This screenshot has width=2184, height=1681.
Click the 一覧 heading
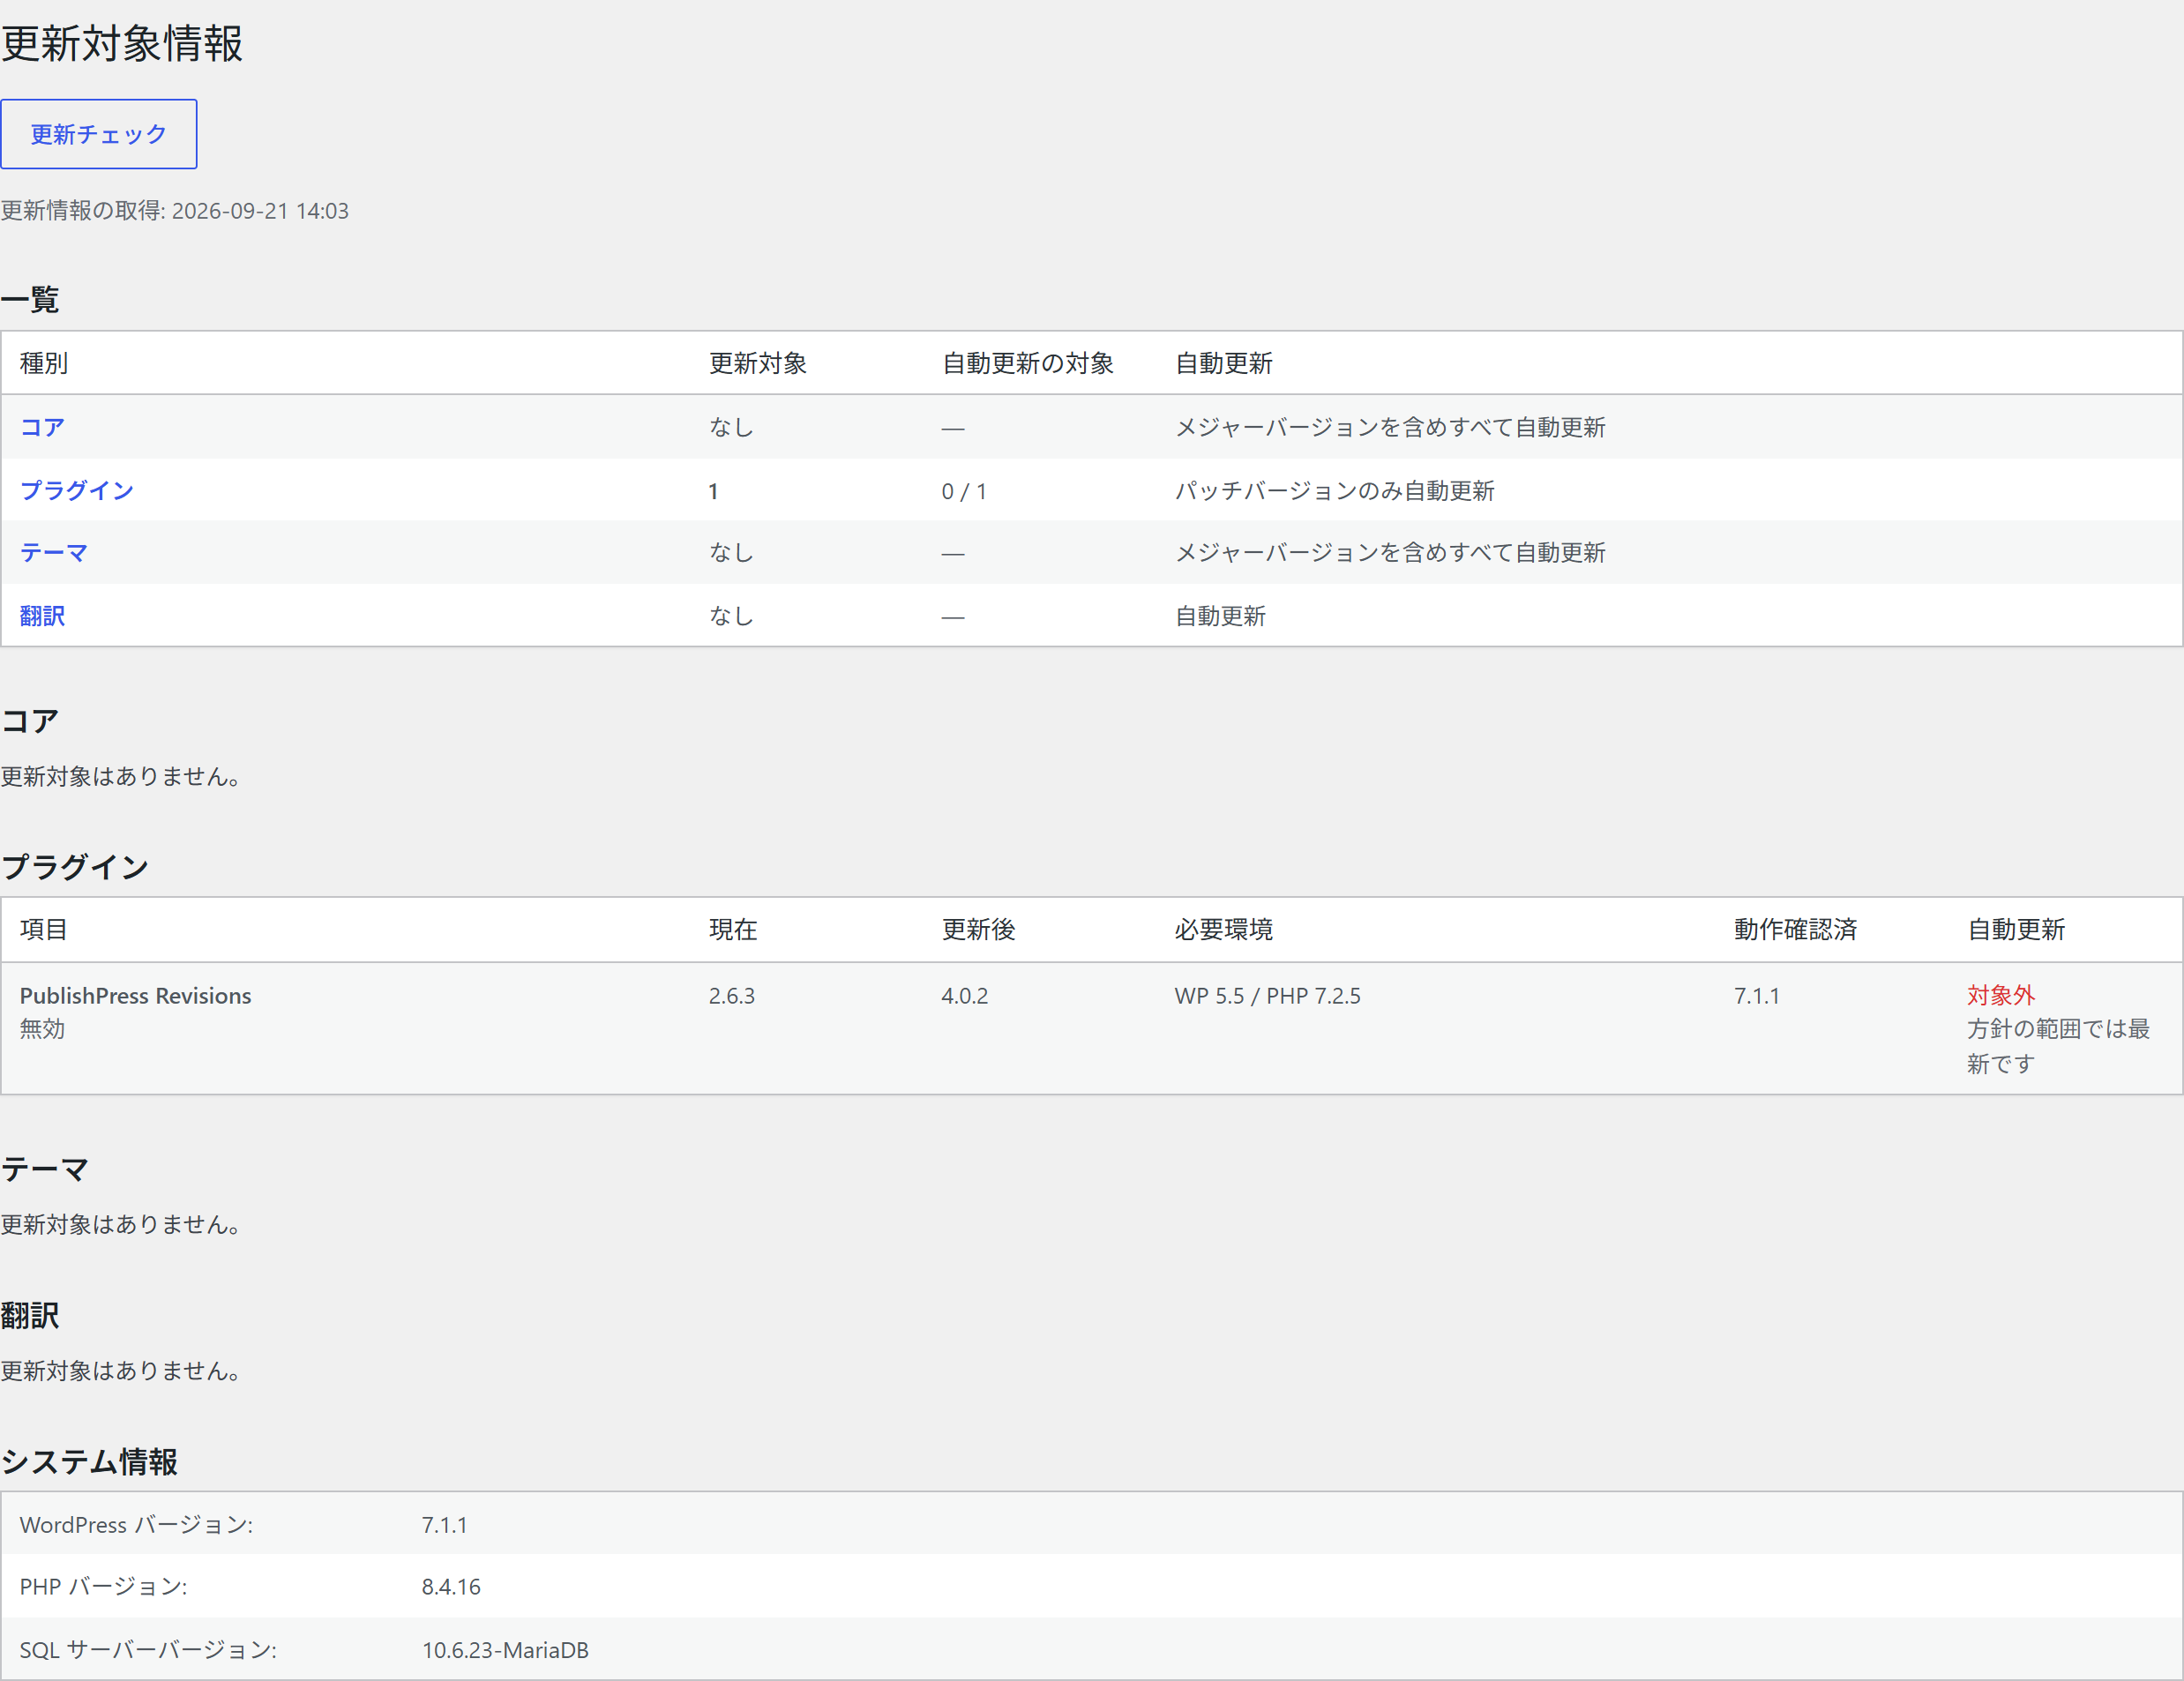click(x=30, y=299)
